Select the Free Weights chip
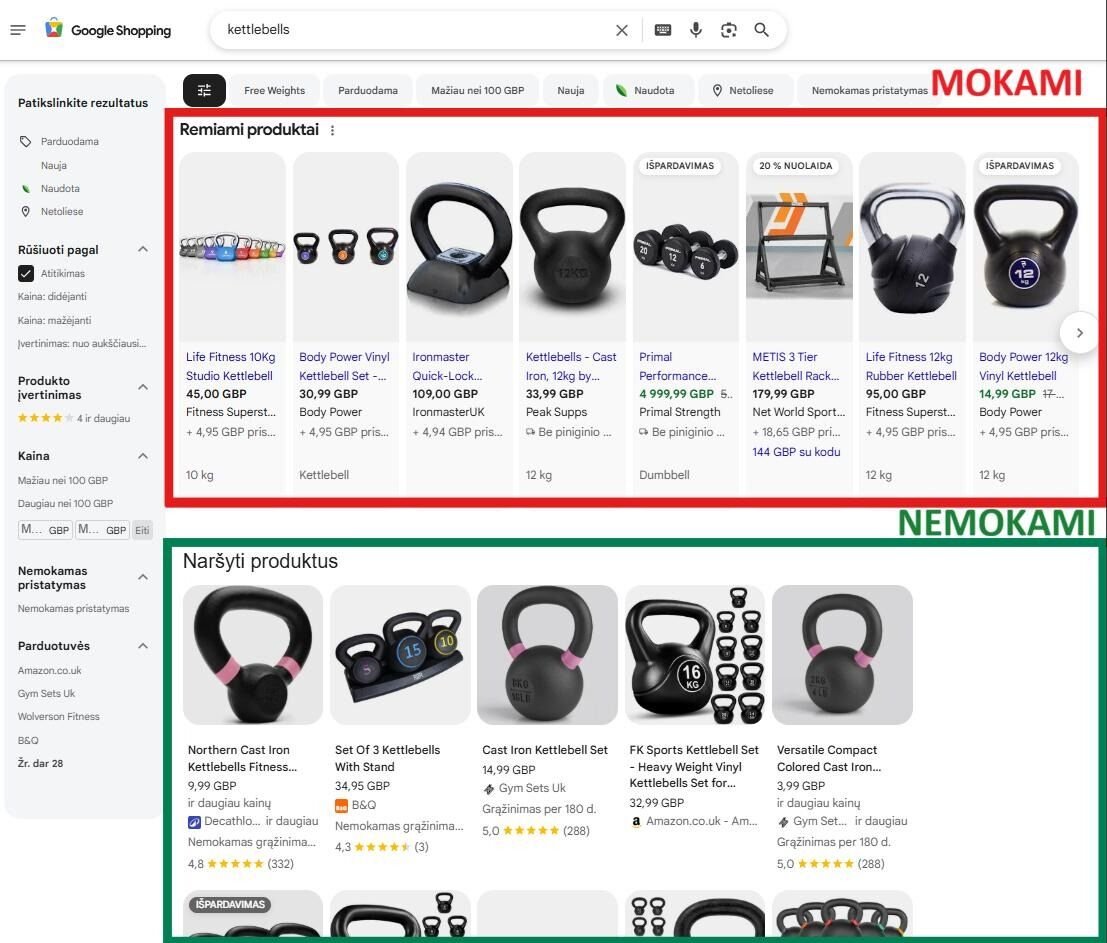Viewport: 1107px width, 943px height. 275,90
